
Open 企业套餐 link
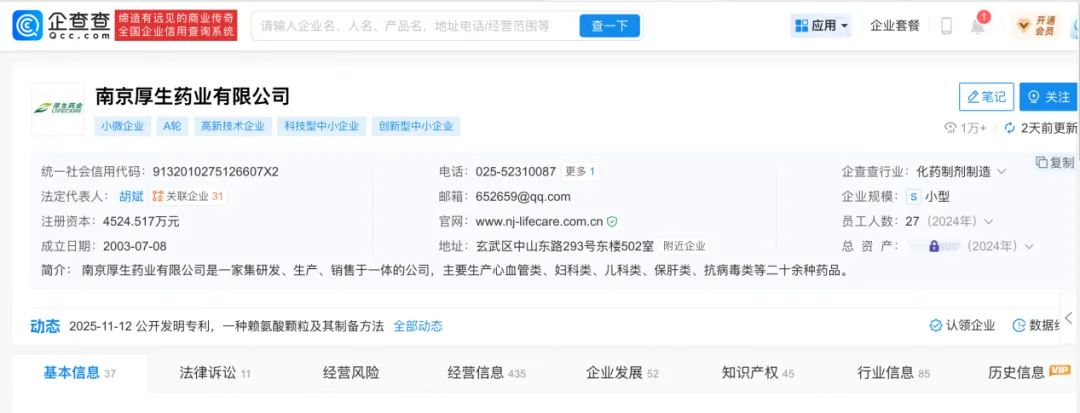tap(895, 26)
